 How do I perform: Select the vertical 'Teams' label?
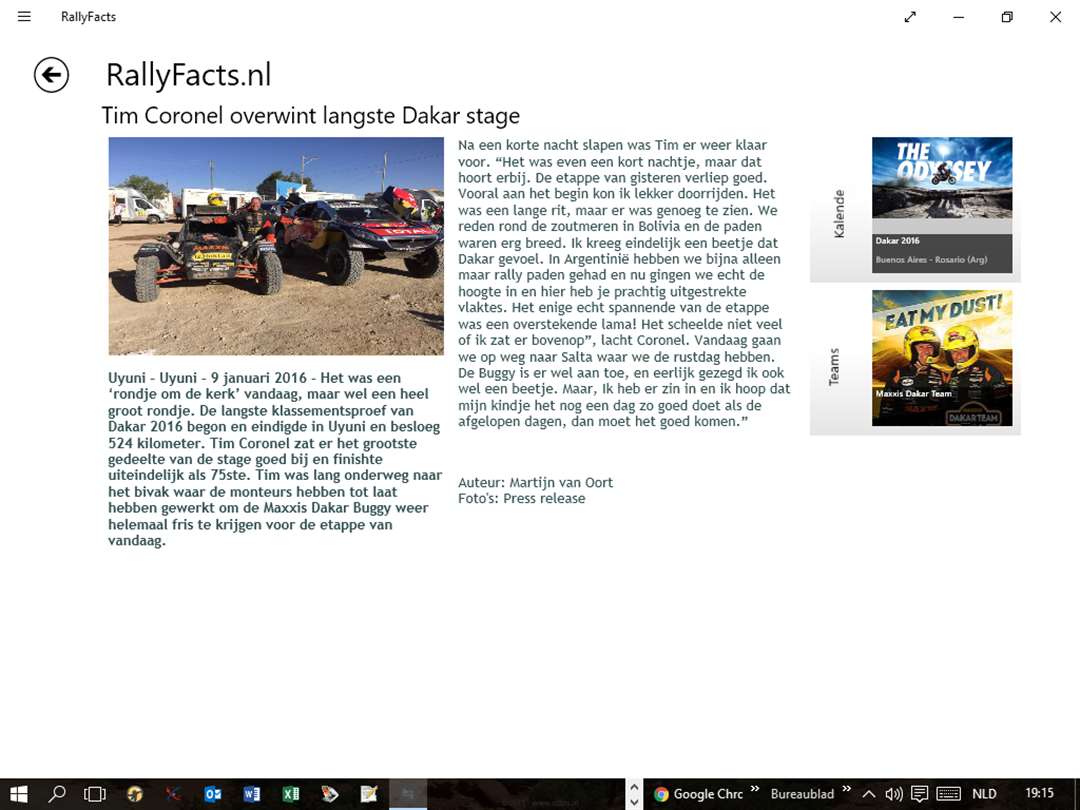[x=834, y=367]
